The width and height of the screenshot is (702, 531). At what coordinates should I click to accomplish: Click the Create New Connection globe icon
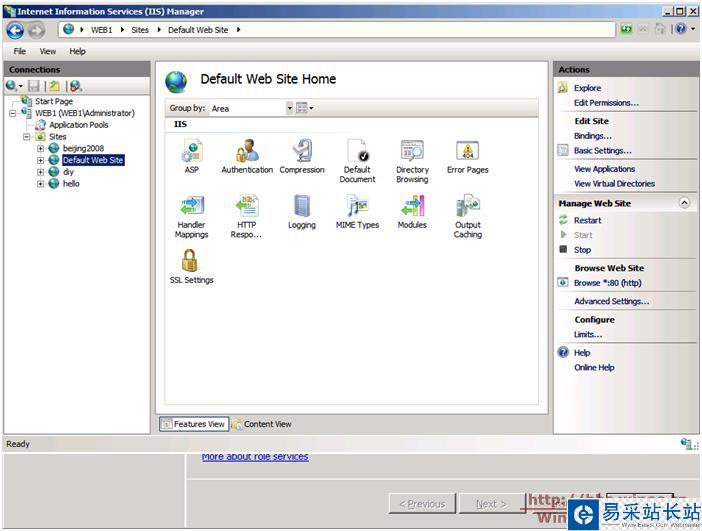click(x=12, y=86)
